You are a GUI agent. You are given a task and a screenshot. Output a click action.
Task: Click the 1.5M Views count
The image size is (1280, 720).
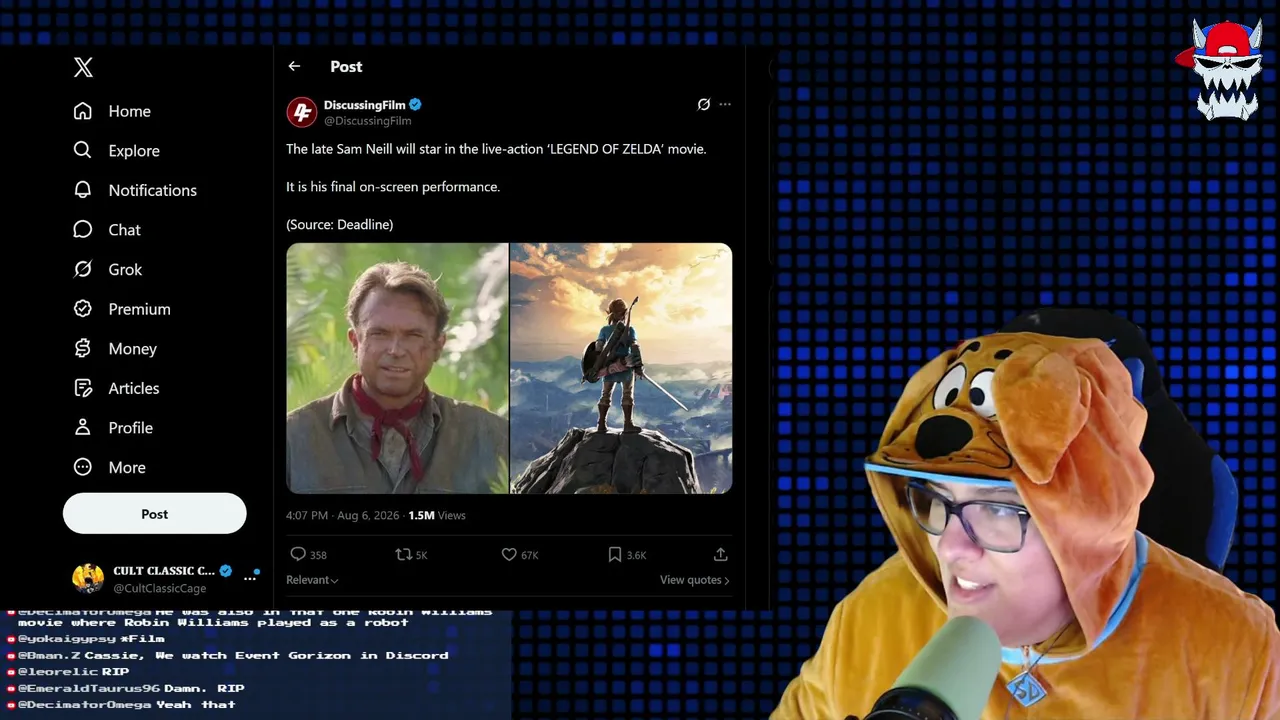pyautogui.click(x=437, y=515)
